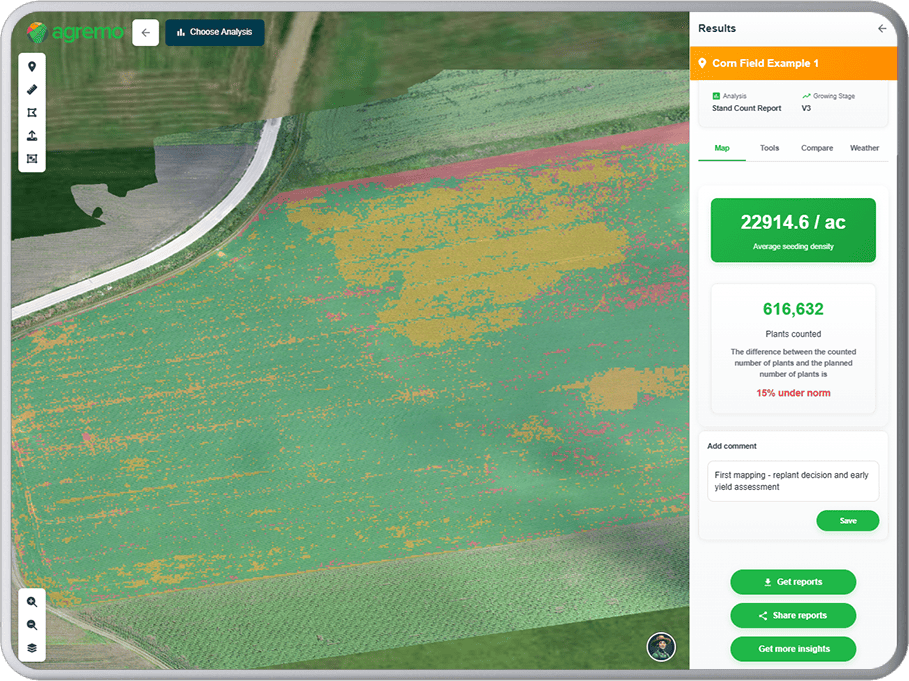Open the map layers selector
Image resolution: width=909 pixels, height=681 pixels.
pyautogui.click(x=32, y=648)
